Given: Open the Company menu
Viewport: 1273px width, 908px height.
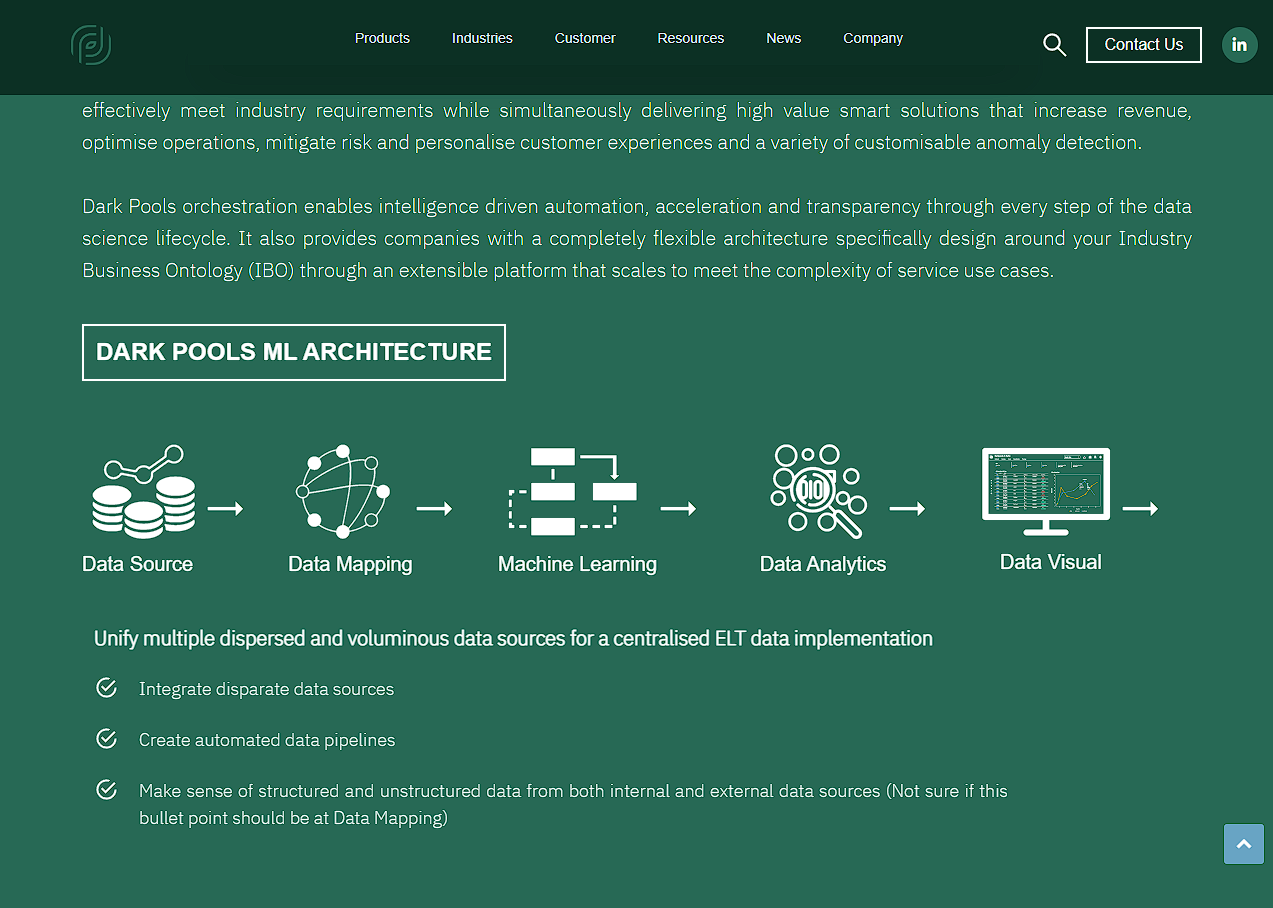Looking at the screenshot, I should pyautogui.click(x=873, y=38).
